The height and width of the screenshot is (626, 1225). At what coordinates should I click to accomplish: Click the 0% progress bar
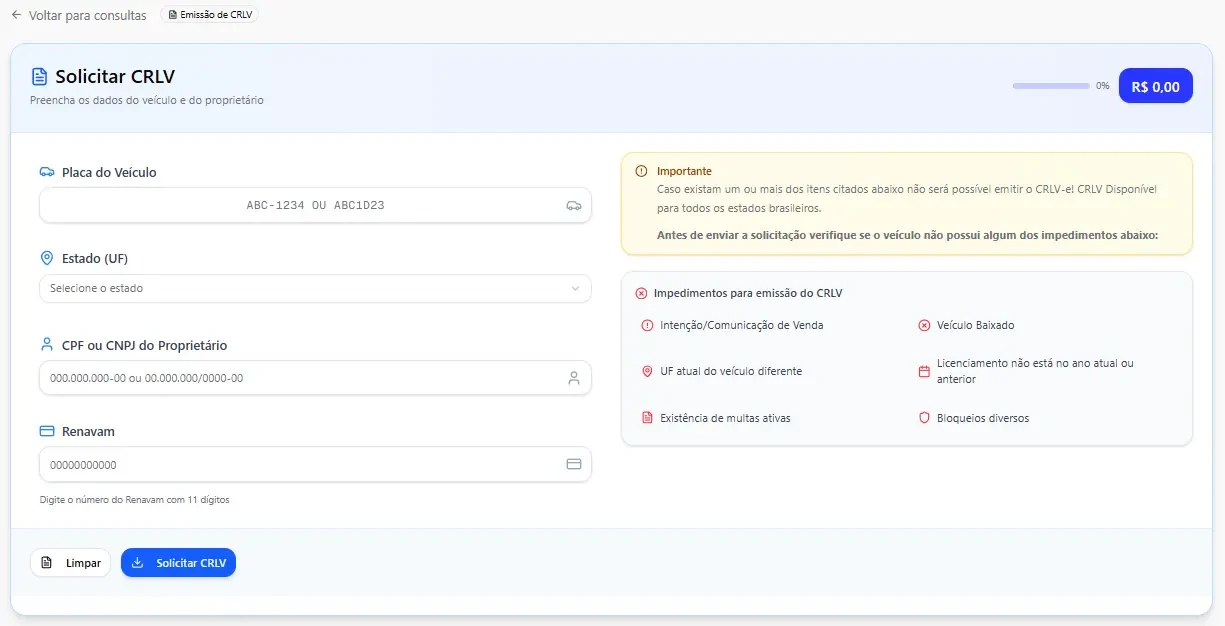click(x=1050, y=86)
